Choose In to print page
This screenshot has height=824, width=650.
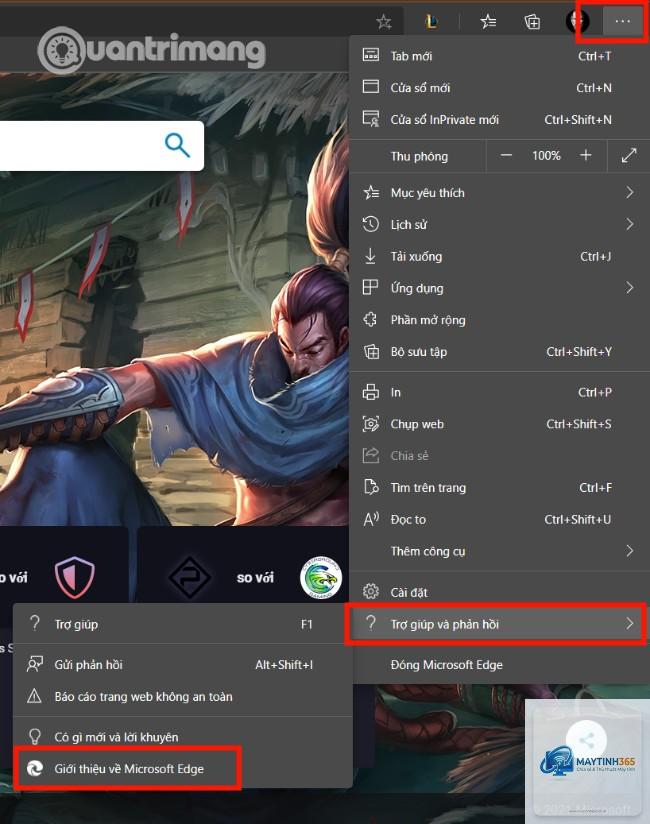[x=499, y=392]
